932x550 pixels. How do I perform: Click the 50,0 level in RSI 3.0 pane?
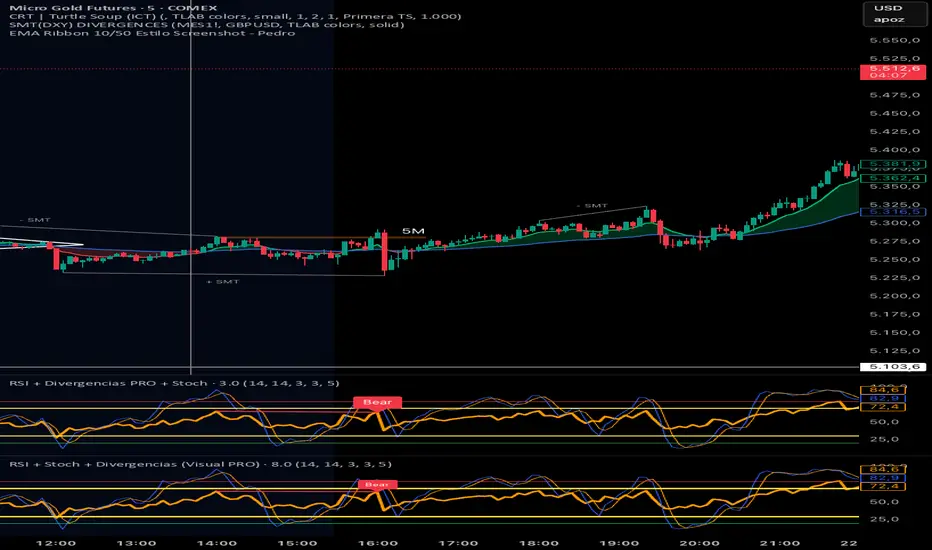pyautogui.click(x=886, y=422)
